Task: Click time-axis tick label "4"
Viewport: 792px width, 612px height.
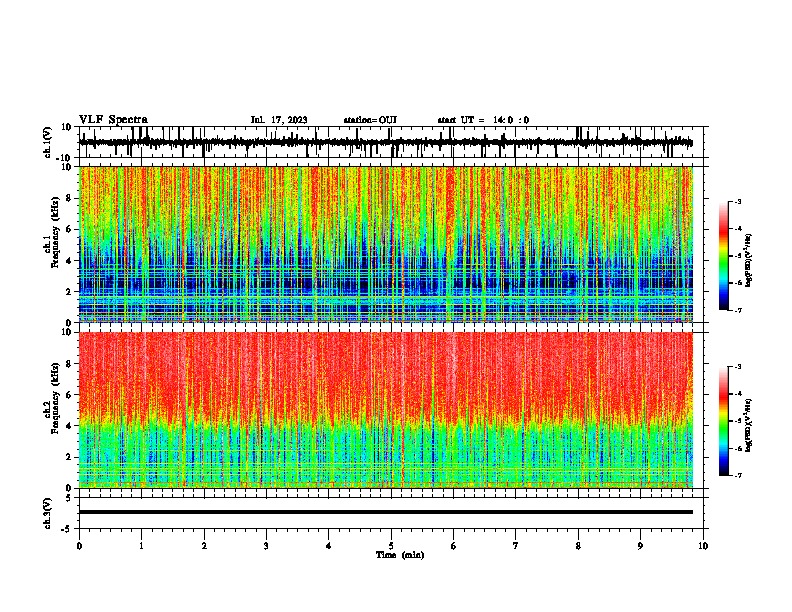Action: click(x=328, y=546)
